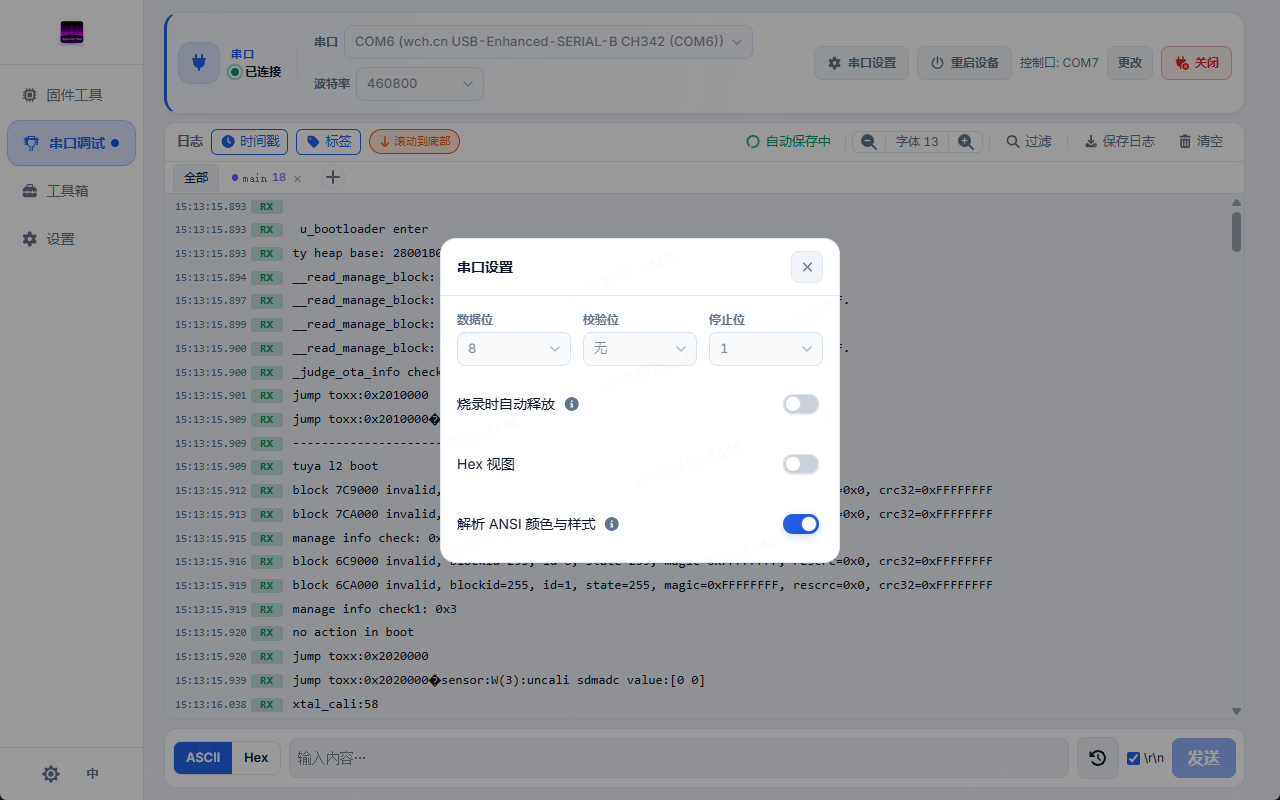Toggle Hex 视图 switch
Viewport: 1280px width, 800px height.
801,464
